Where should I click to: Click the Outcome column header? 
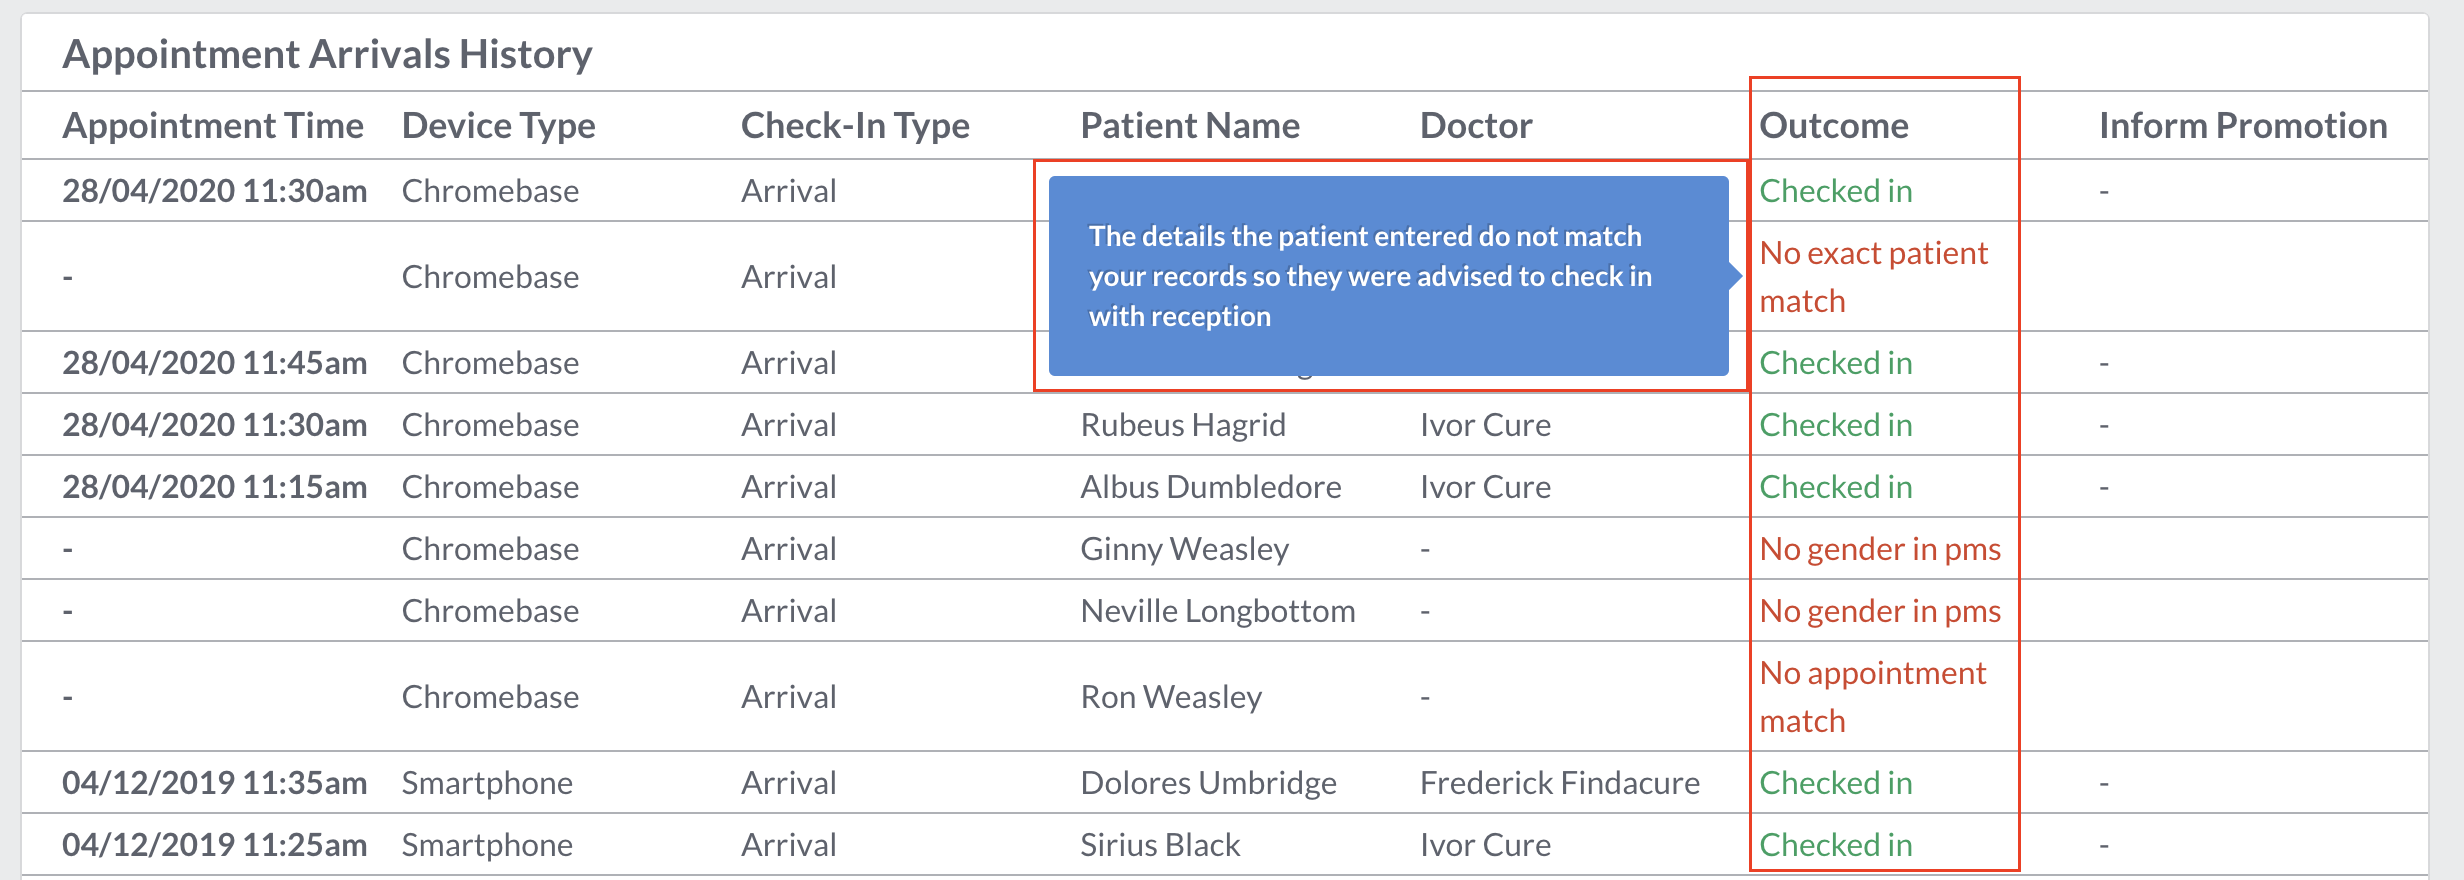point(1834,126)
